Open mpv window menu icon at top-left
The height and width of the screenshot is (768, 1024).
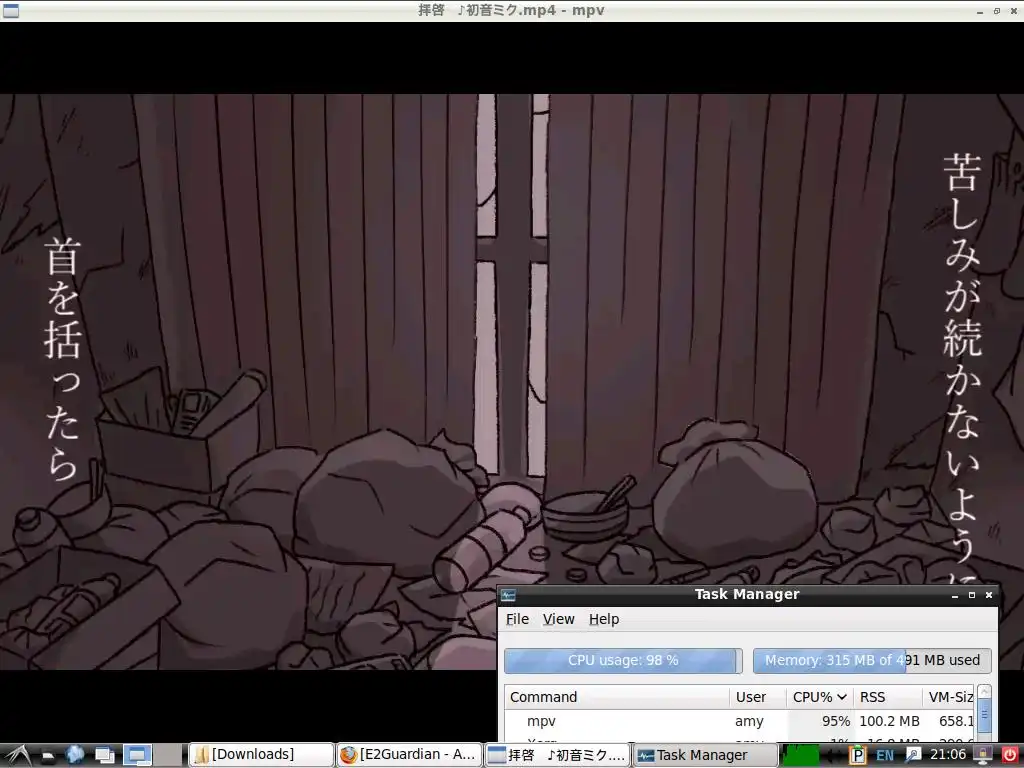click(x=10, y=10)
